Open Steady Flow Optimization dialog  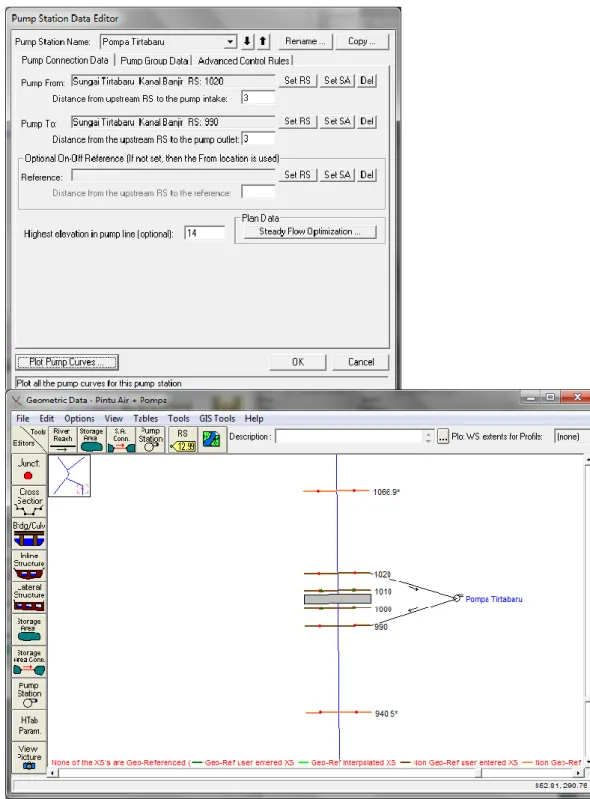[310, 231]
